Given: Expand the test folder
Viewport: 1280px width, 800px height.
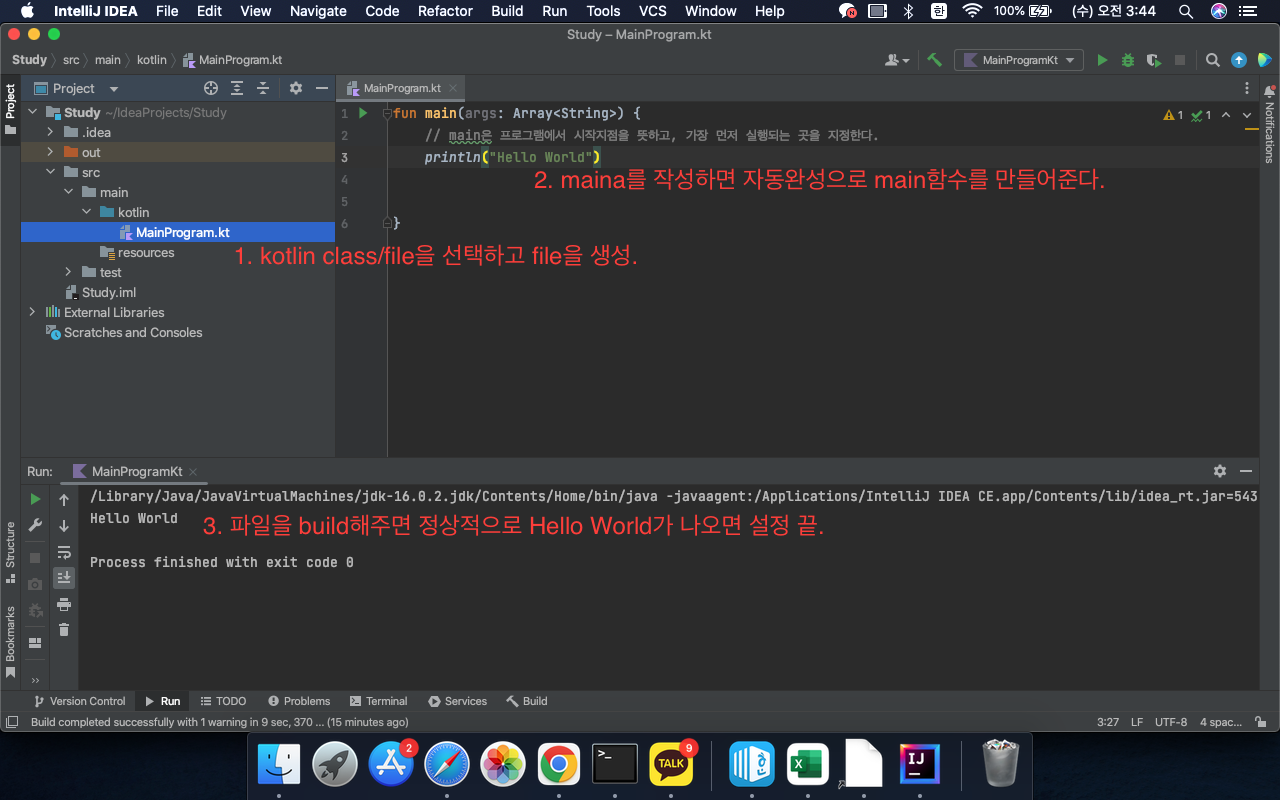Looking at the screenshot, I should (69, 272).
